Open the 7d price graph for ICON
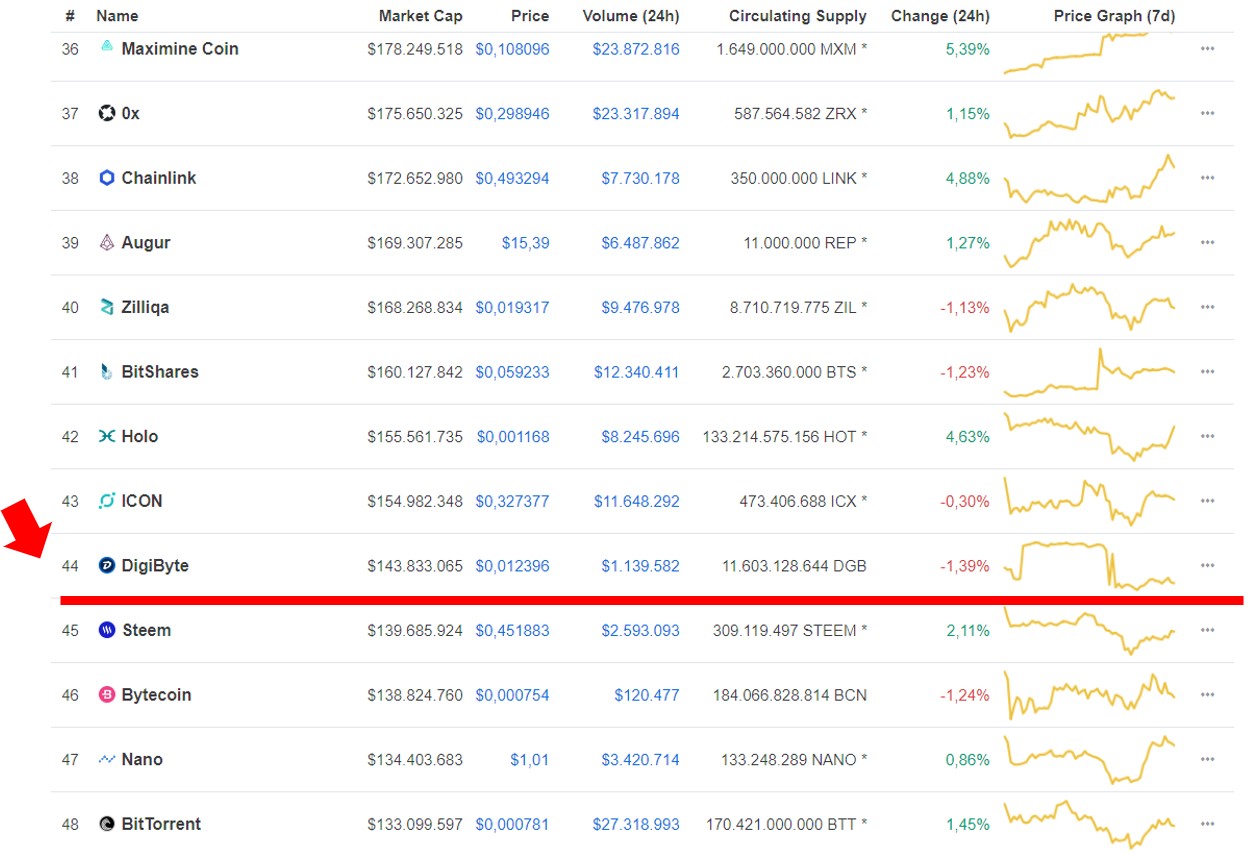The height and width of the screenshot is (855, 1249). [1090, 501]
